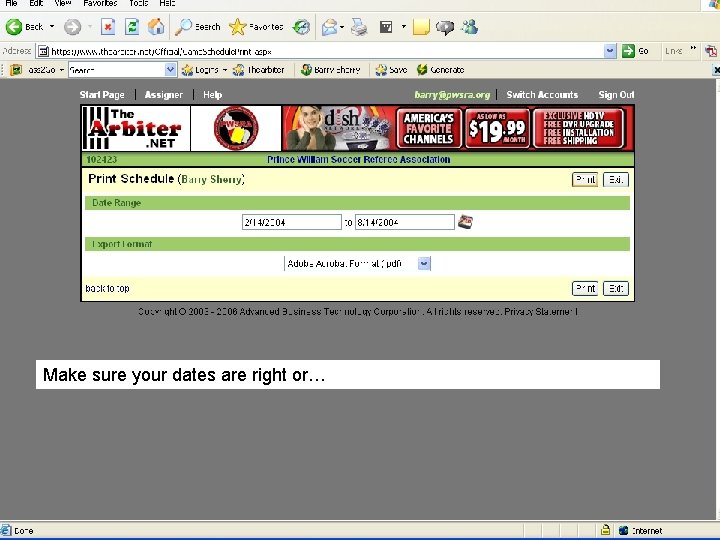Click the Arbiter.NET logo
Image resolution: width=720 pixels, height=540 pixels.
[x=136, y=128]
